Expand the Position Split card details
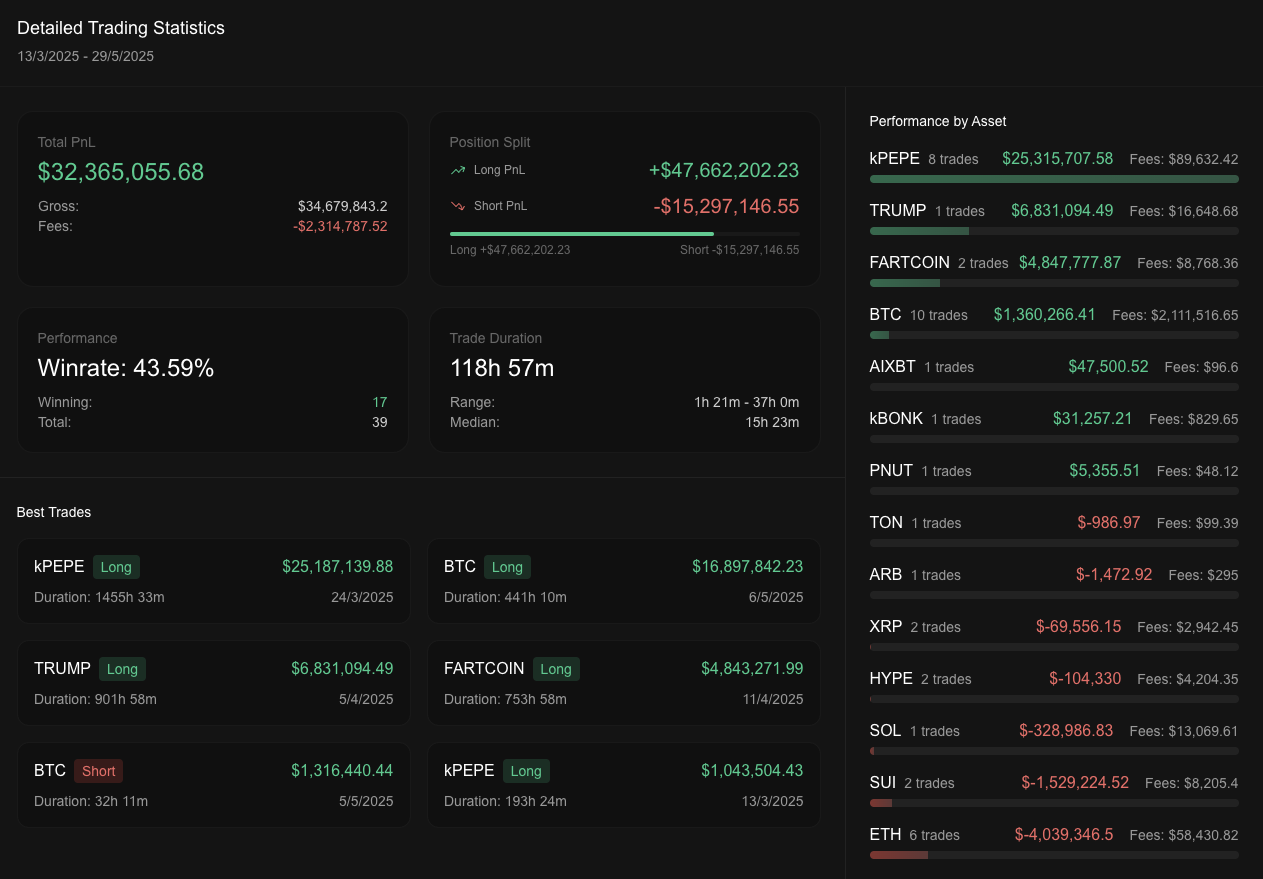Viewport: 1263px width, 879px height. [490, 142]
